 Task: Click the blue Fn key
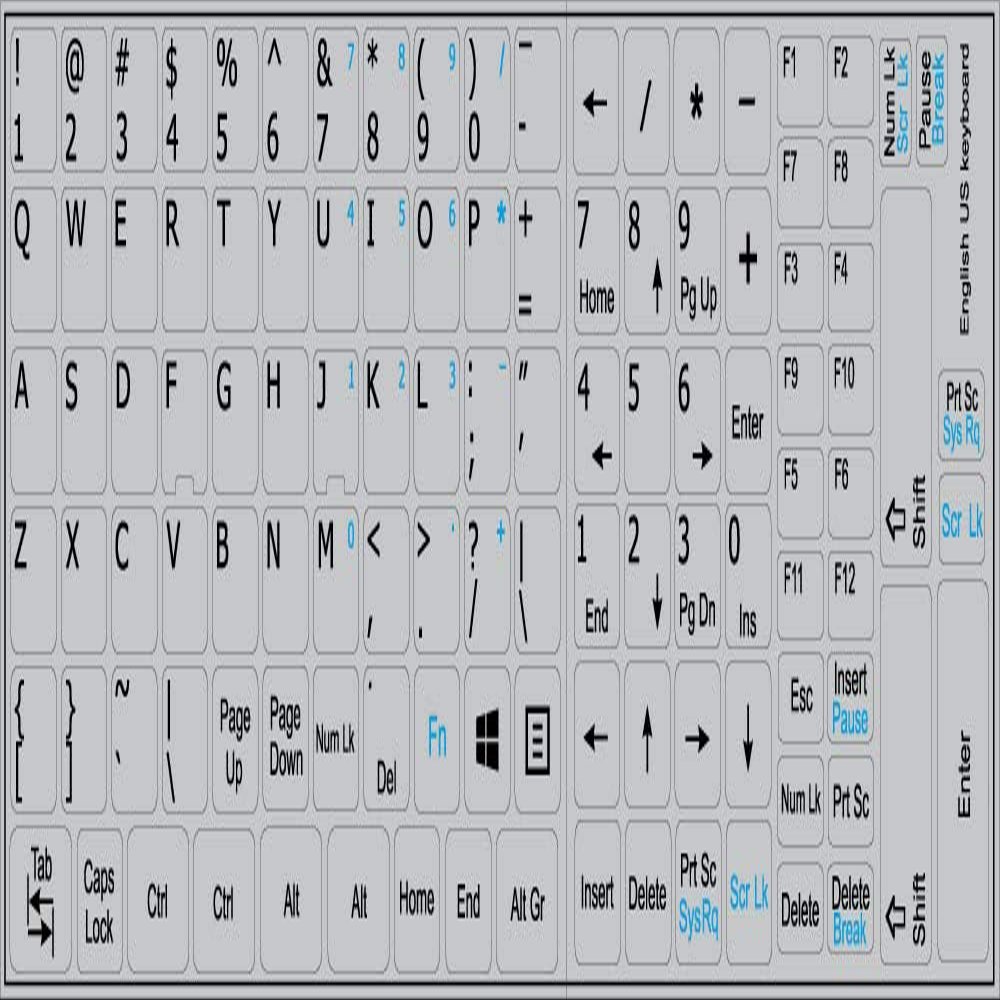pyautogui.click(x=437, y=739)
